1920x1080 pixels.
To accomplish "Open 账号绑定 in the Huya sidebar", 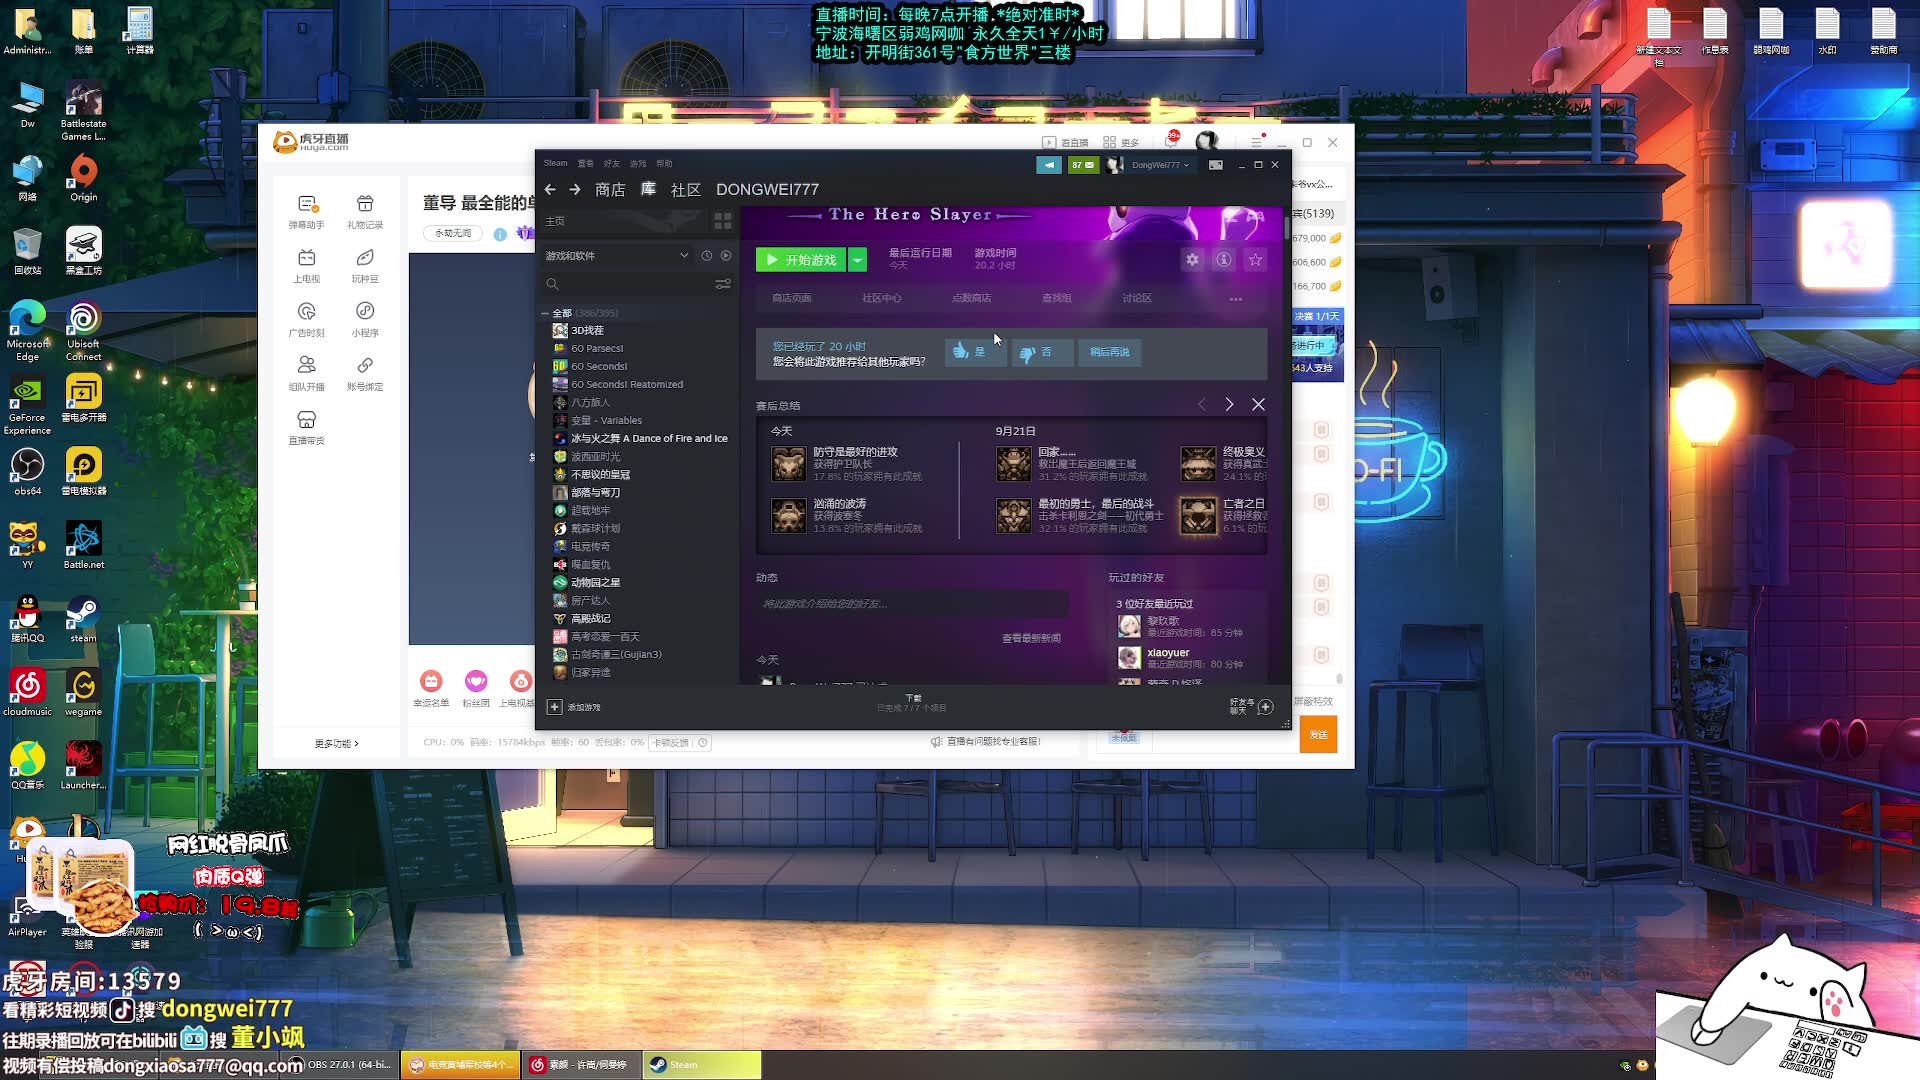I will click(365, 374).
